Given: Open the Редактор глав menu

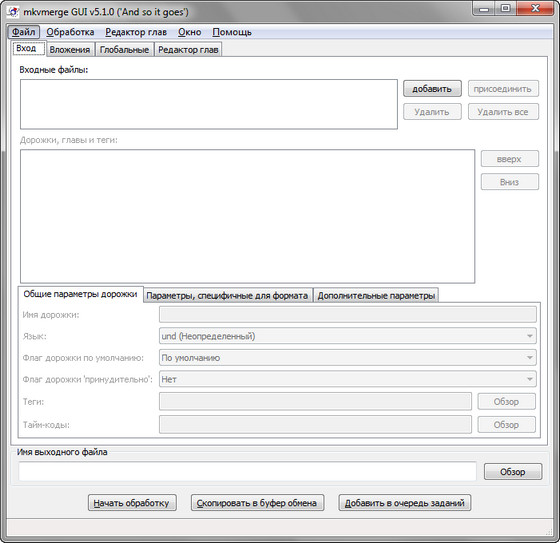Looking at the screenshot, I should [x=136, y=32].
